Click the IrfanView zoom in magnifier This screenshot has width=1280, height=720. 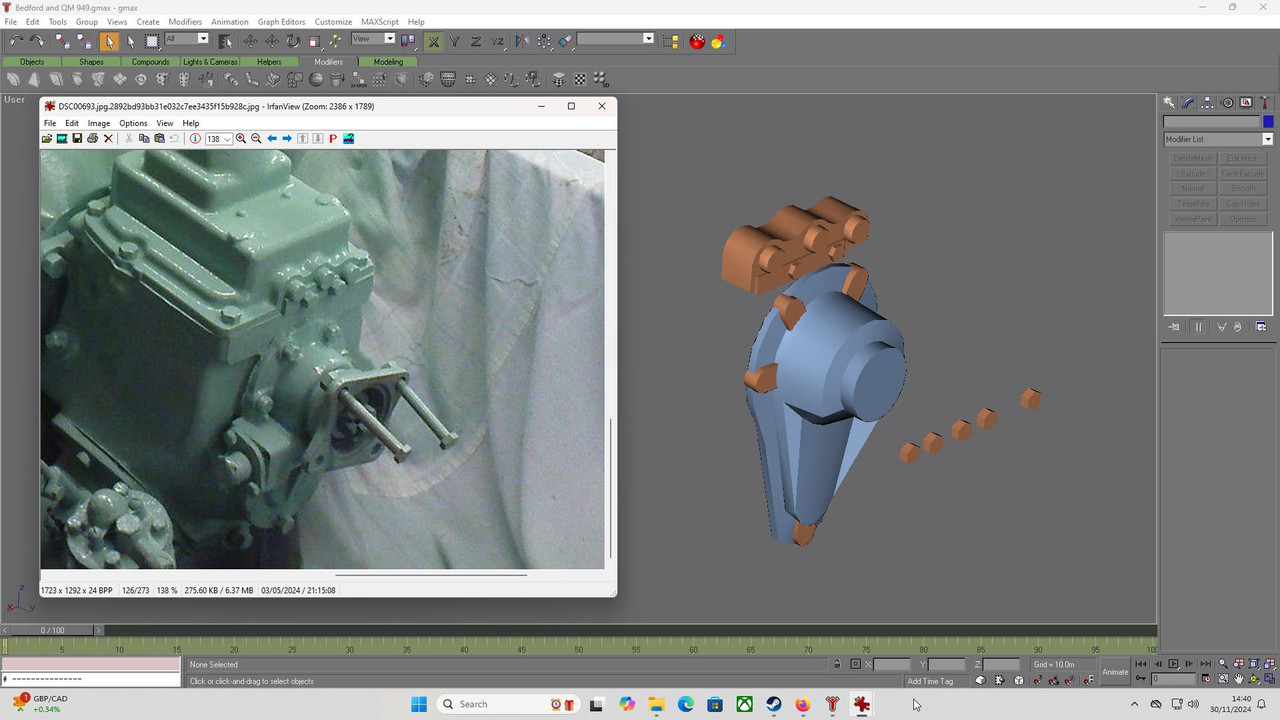click(241, 139)
